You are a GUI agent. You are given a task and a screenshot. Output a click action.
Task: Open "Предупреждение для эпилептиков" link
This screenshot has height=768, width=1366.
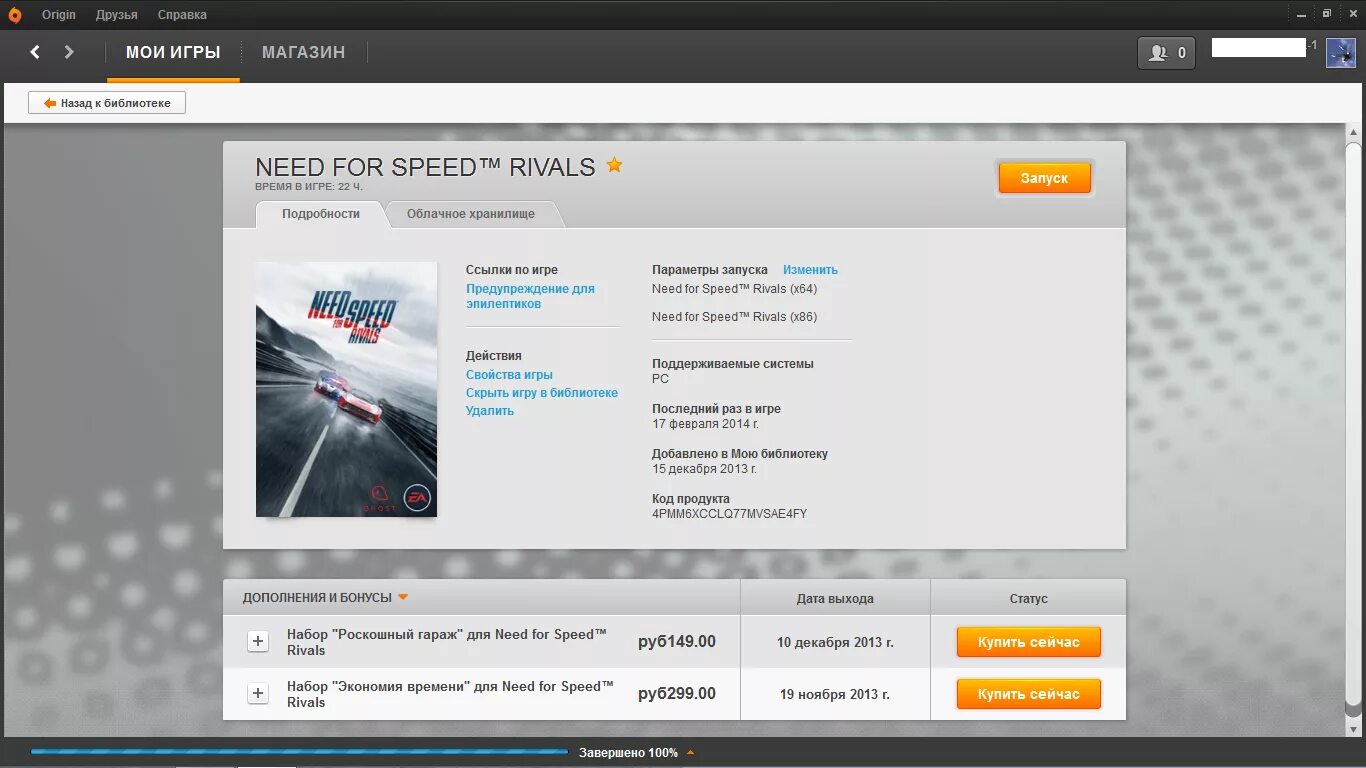click(530, 296)
